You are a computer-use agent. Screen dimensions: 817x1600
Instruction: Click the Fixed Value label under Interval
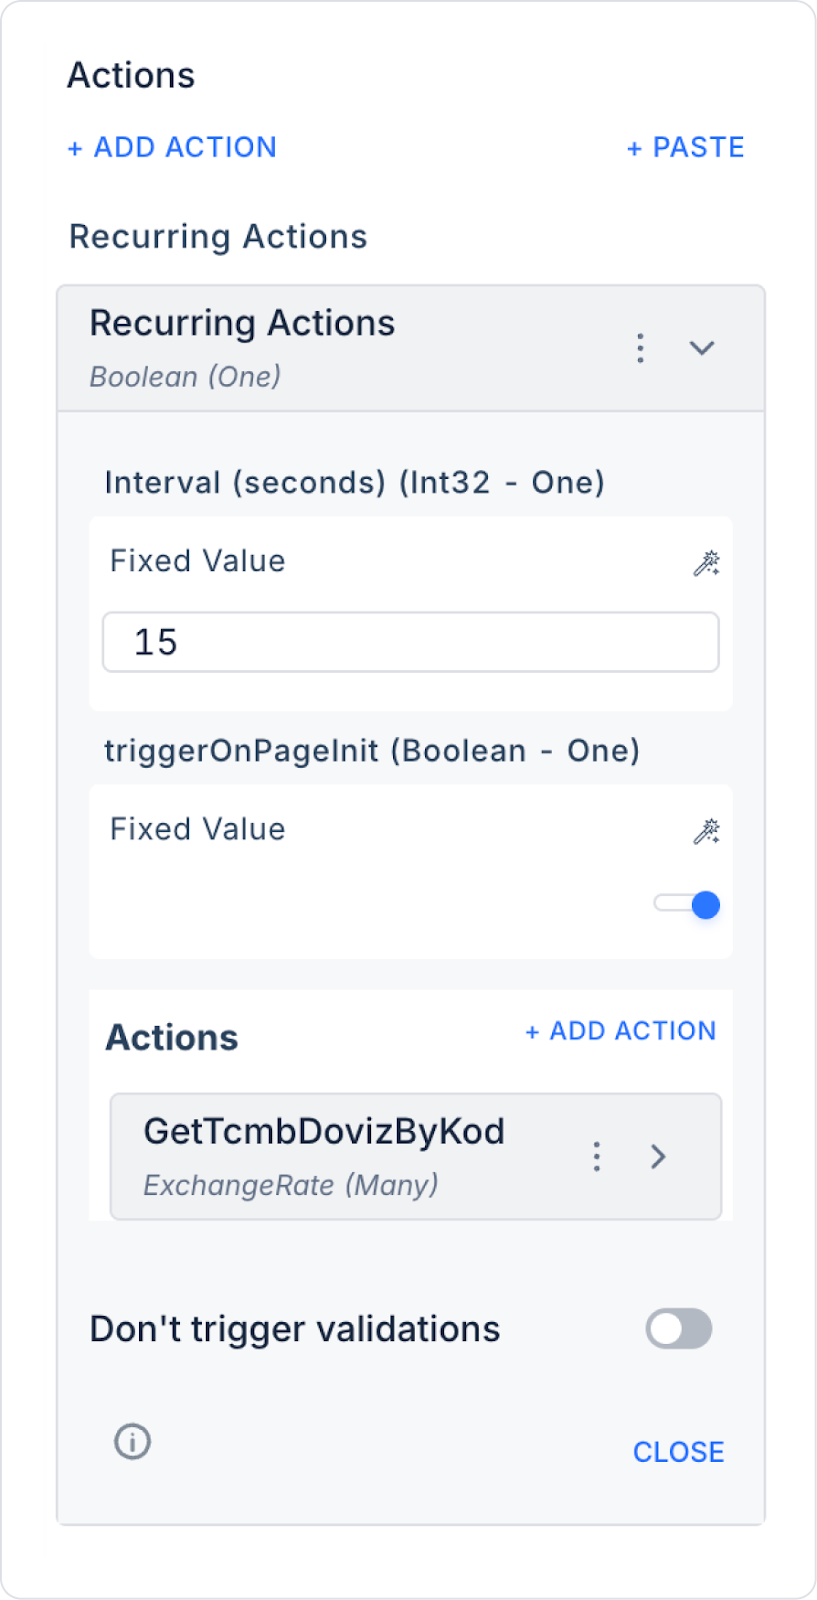click(x=198, y=561)
